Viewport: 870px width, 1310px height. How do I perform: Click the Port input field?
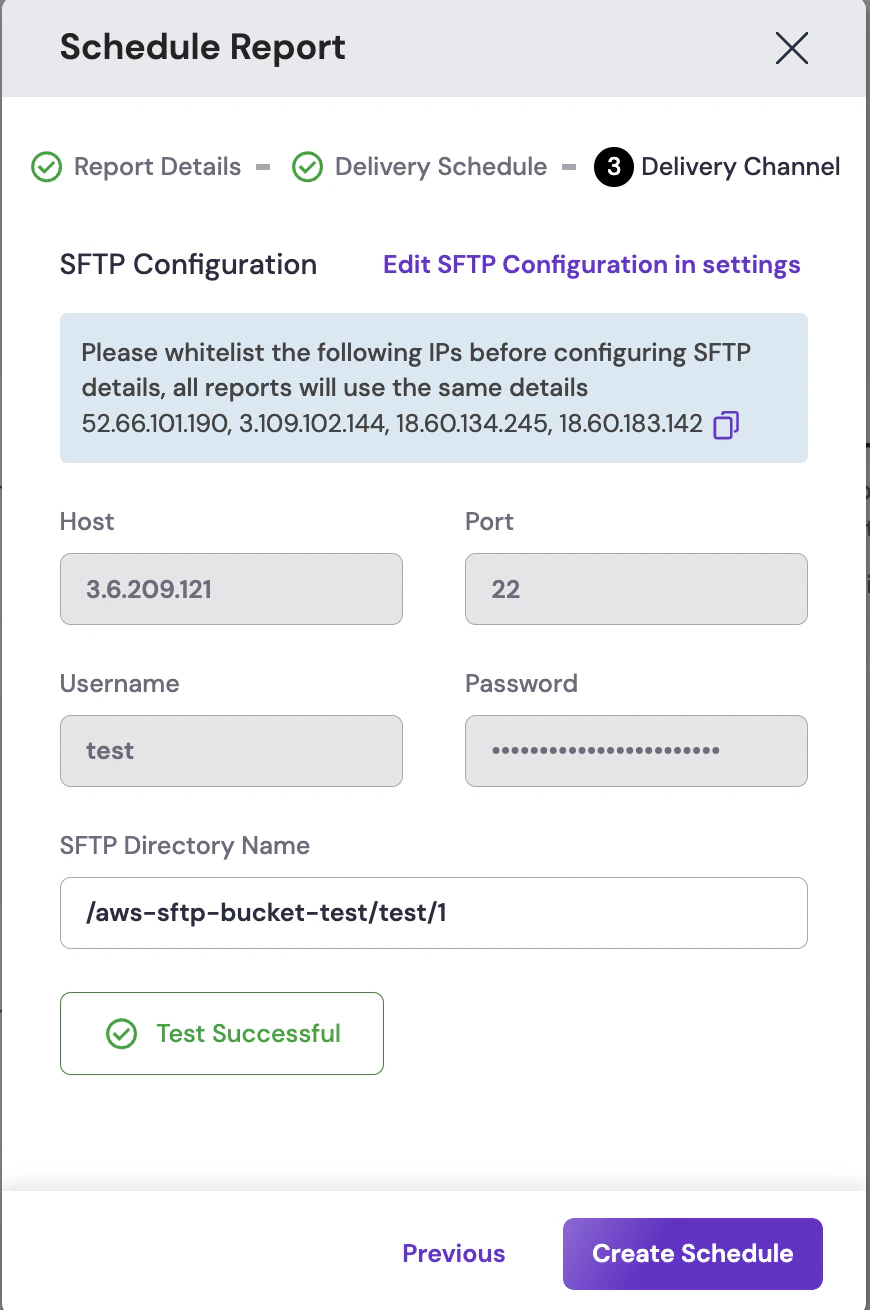636,589
